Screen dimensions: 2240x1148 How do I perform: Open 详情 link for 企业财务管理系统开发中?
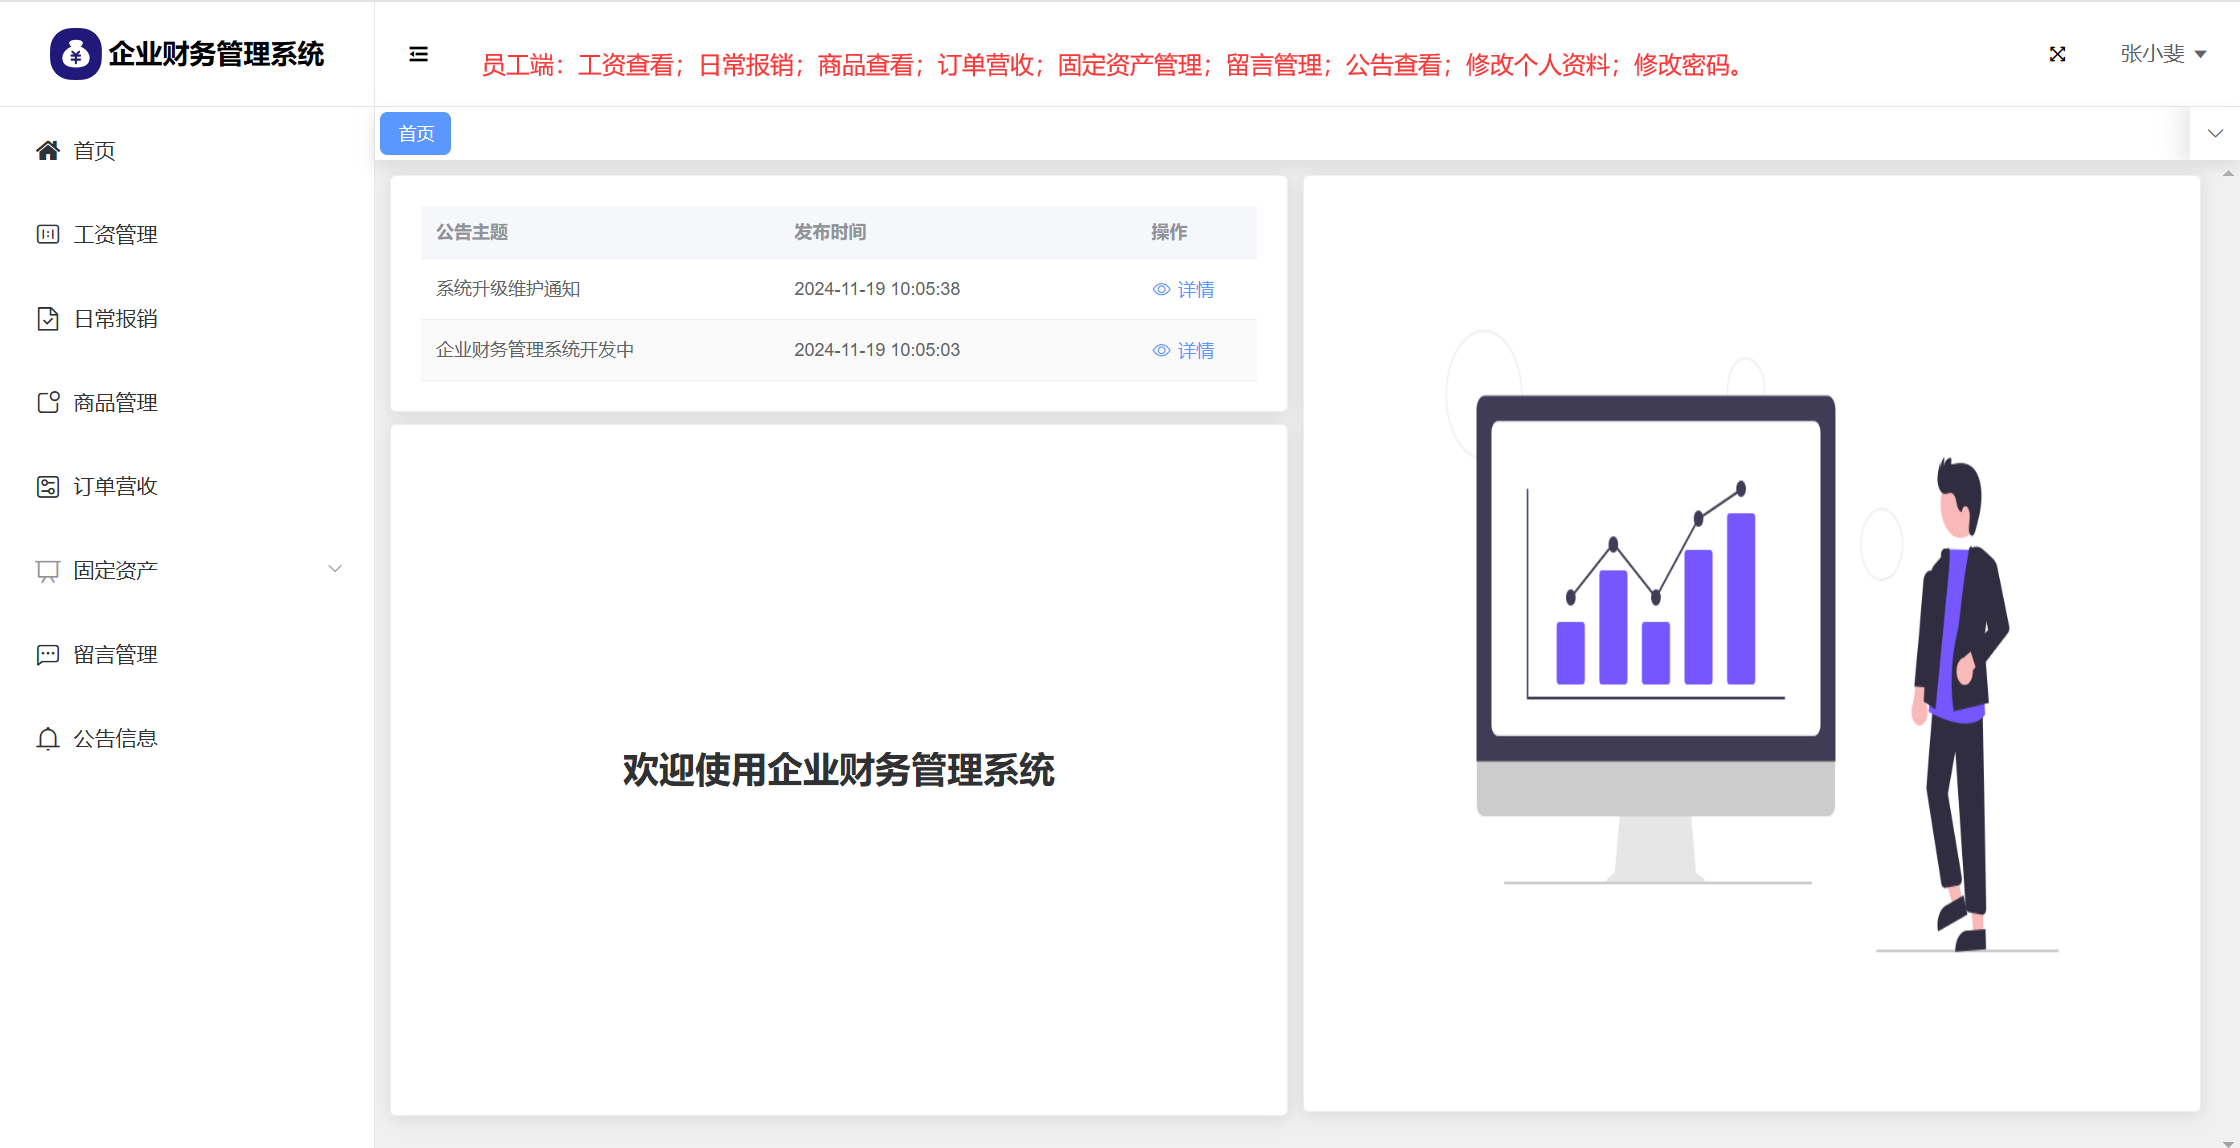pyautogui.click(x=1195, y=351)
